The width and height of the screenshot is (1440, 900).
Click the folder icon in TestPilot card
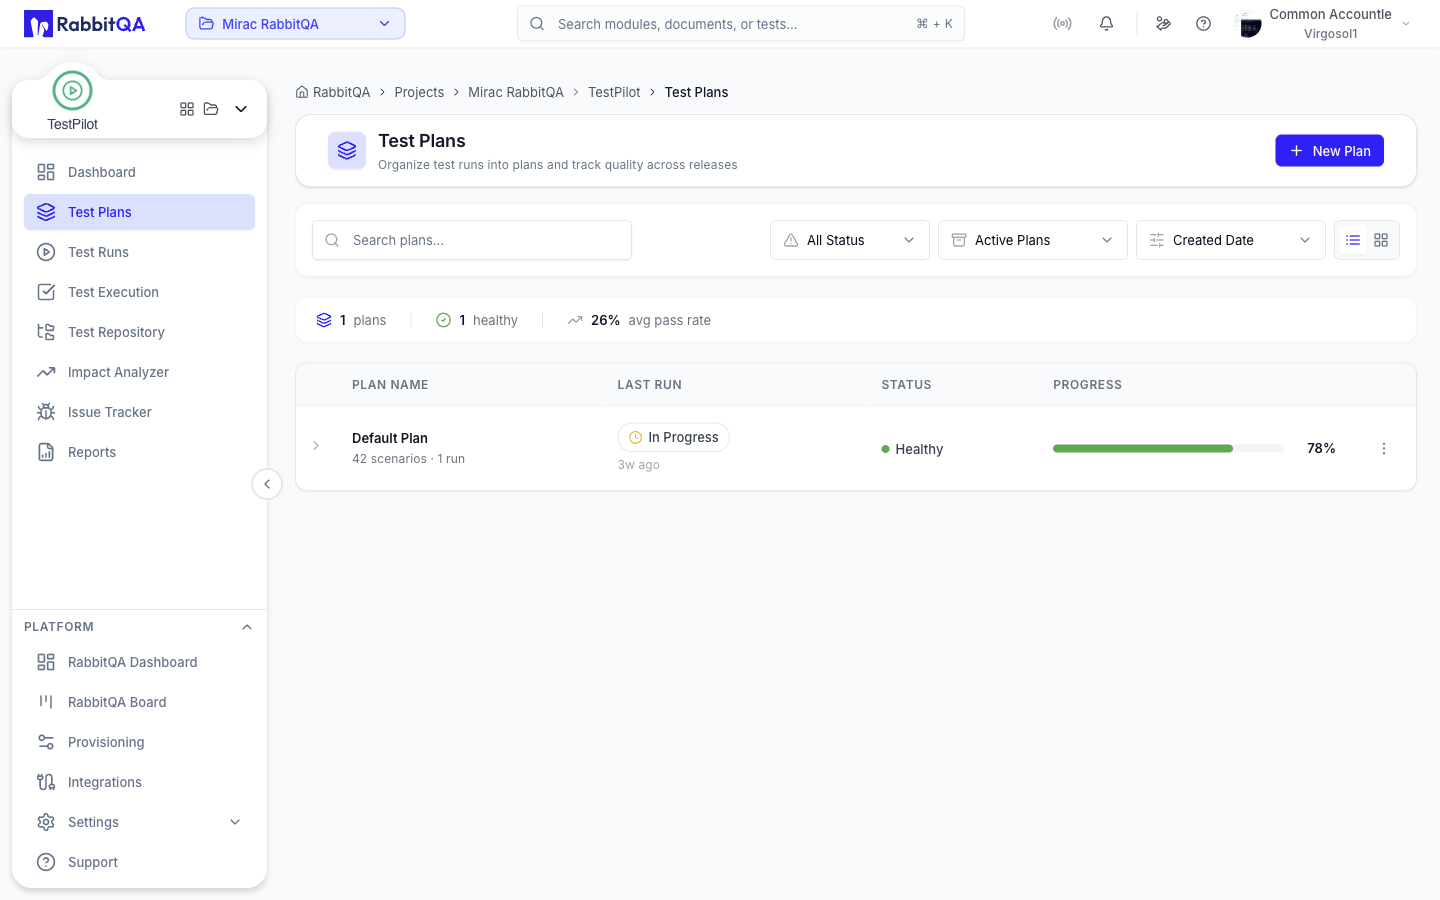[211, 109]
